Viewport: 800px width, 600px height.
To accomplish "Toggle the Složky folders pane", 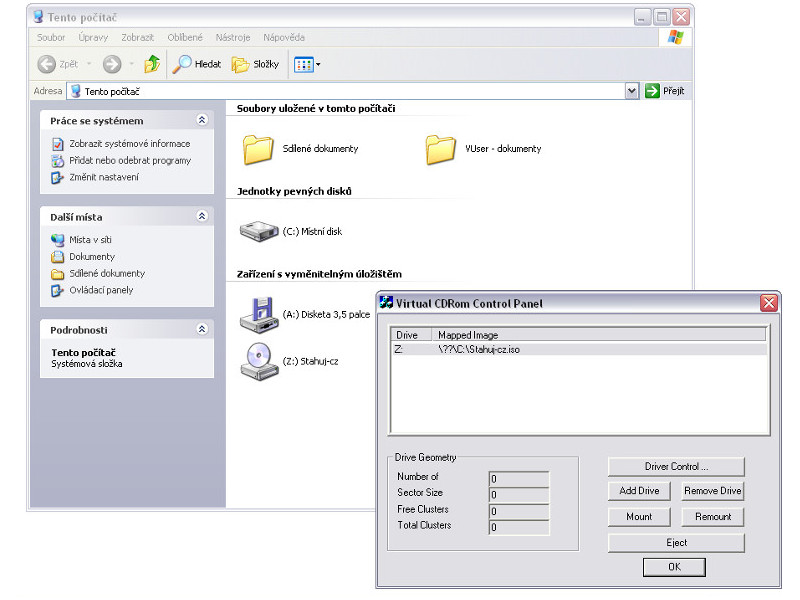I will [256, 64].
